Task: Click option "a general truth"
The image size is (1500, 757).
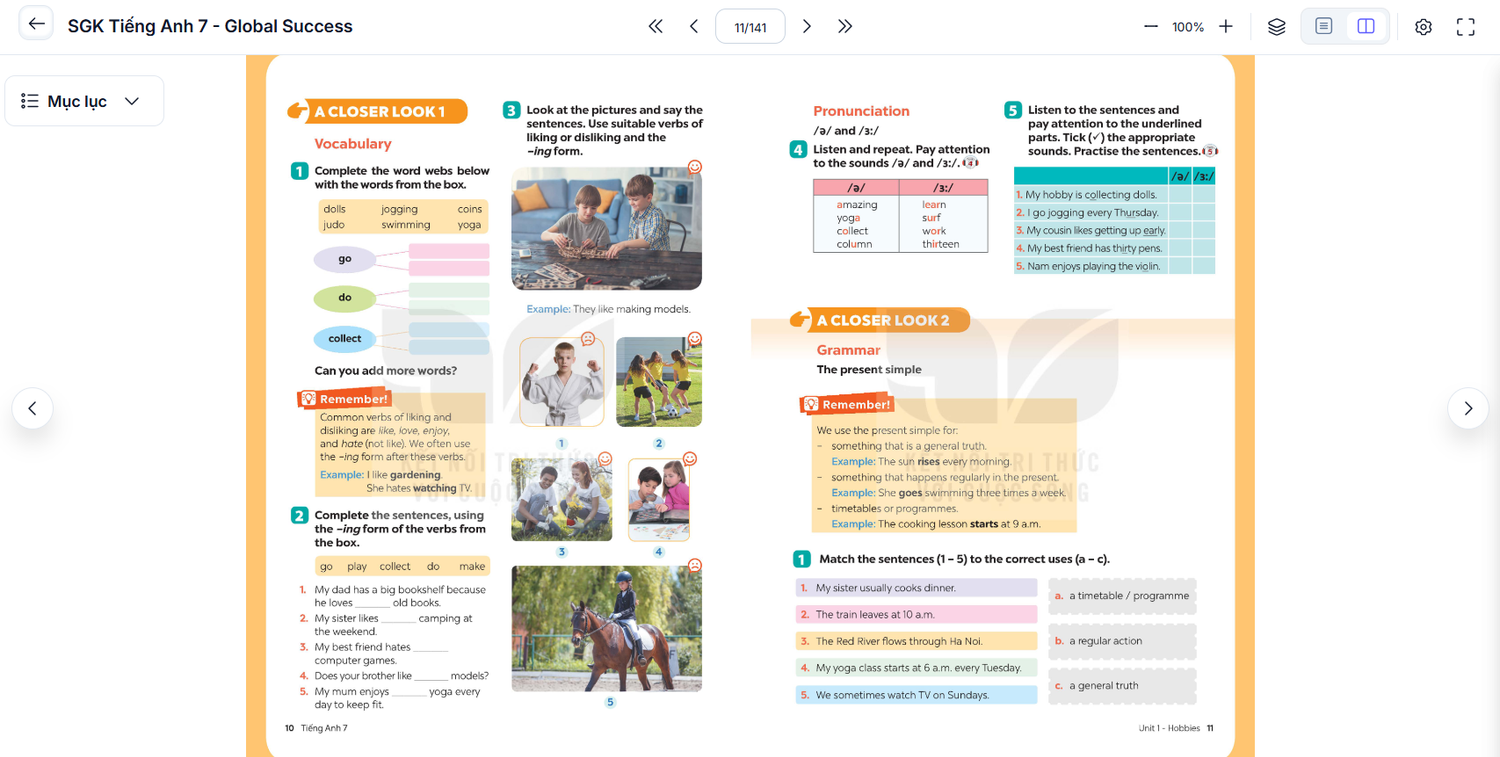Action: point(1122,686)
